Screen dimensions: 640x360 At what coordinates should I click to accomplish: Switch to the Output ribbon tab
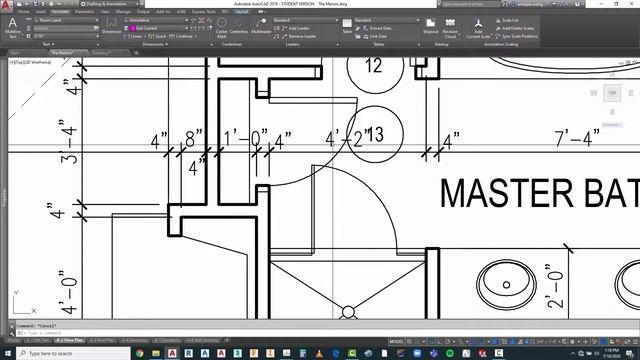coord(143,12)
